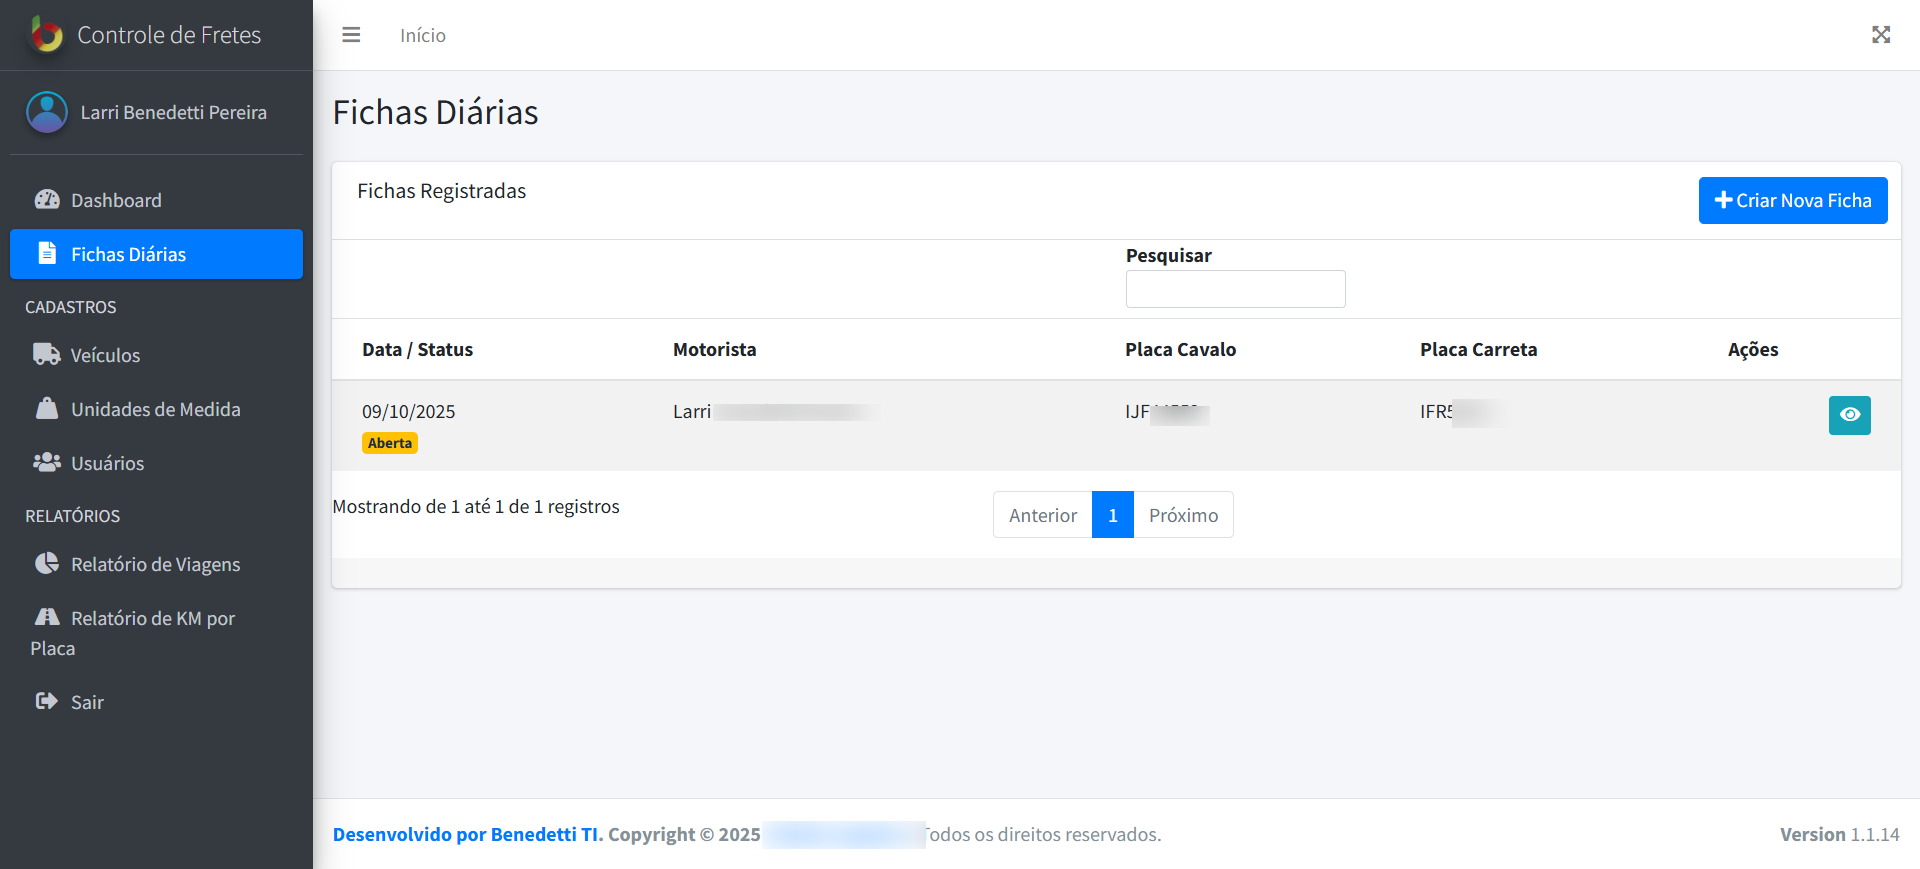
Task: Toggle the sidebar hamburger menu
Action: coord(351,35)
